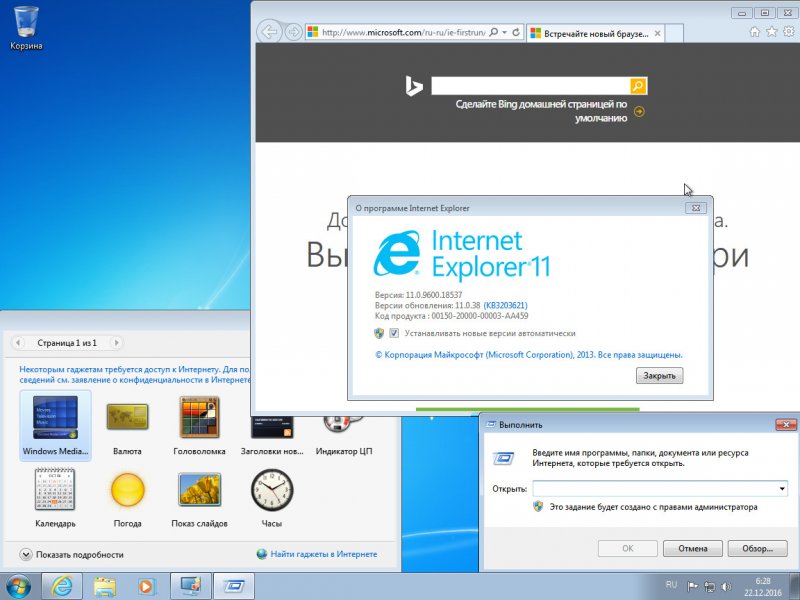
Task: Click the Run dialog taskbar button
Action: [233, 586]
